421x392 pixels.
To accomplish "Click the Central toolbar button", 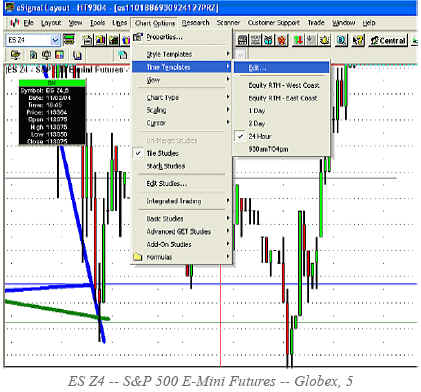I will coord(388,41).
